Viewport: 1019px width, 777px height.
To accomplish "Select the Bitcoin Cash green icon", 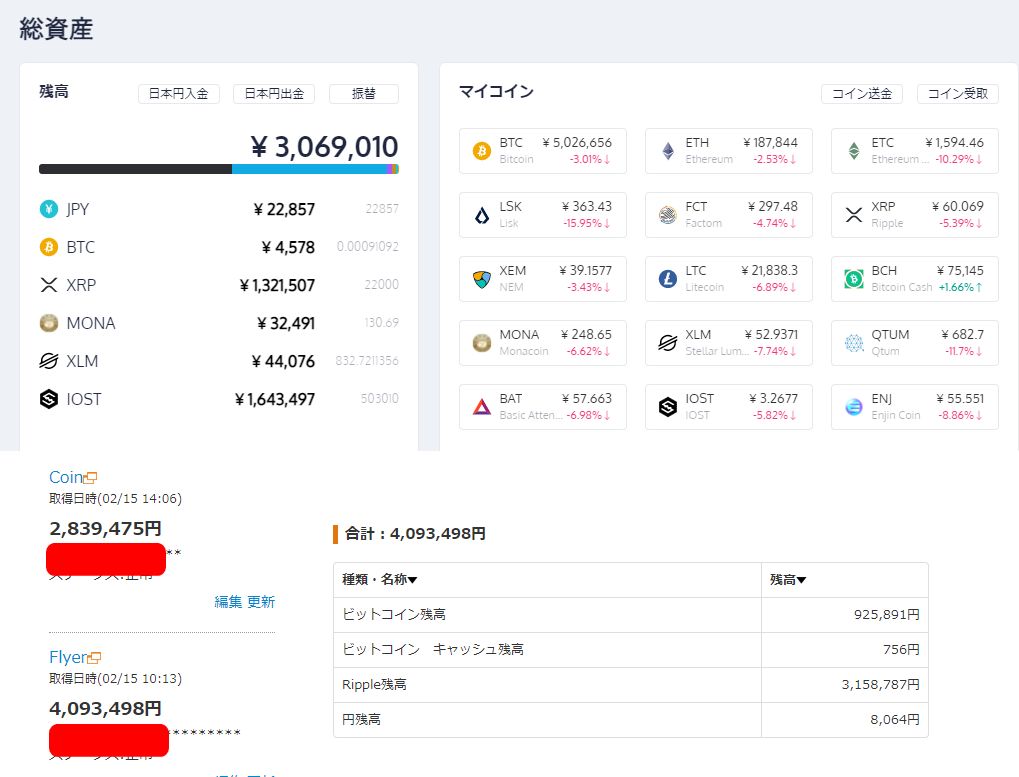I will (853, 279).
